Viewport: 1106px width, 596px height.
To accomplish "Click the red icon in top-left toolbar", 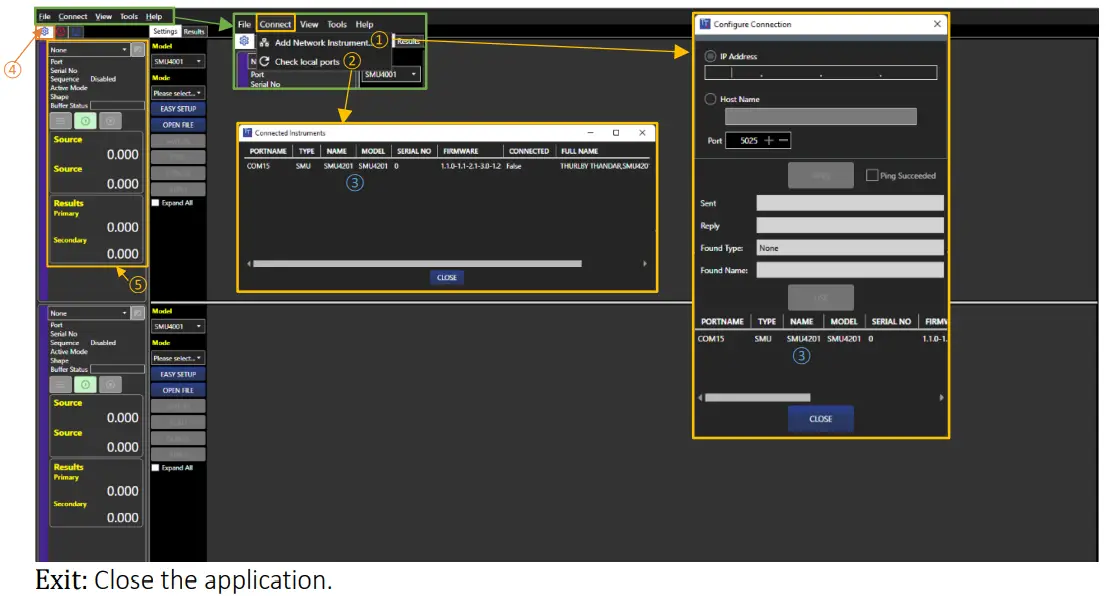I will click(61, 32).
